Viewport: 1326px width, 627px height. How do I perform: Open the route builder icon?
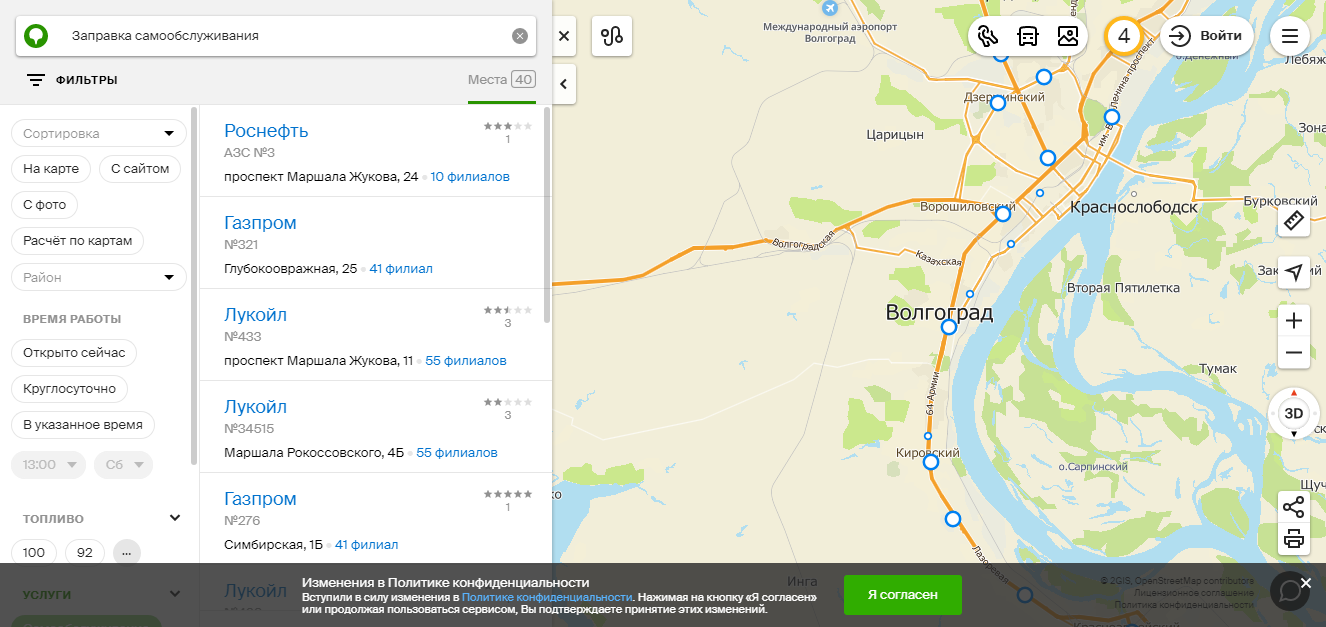point(612,36)
